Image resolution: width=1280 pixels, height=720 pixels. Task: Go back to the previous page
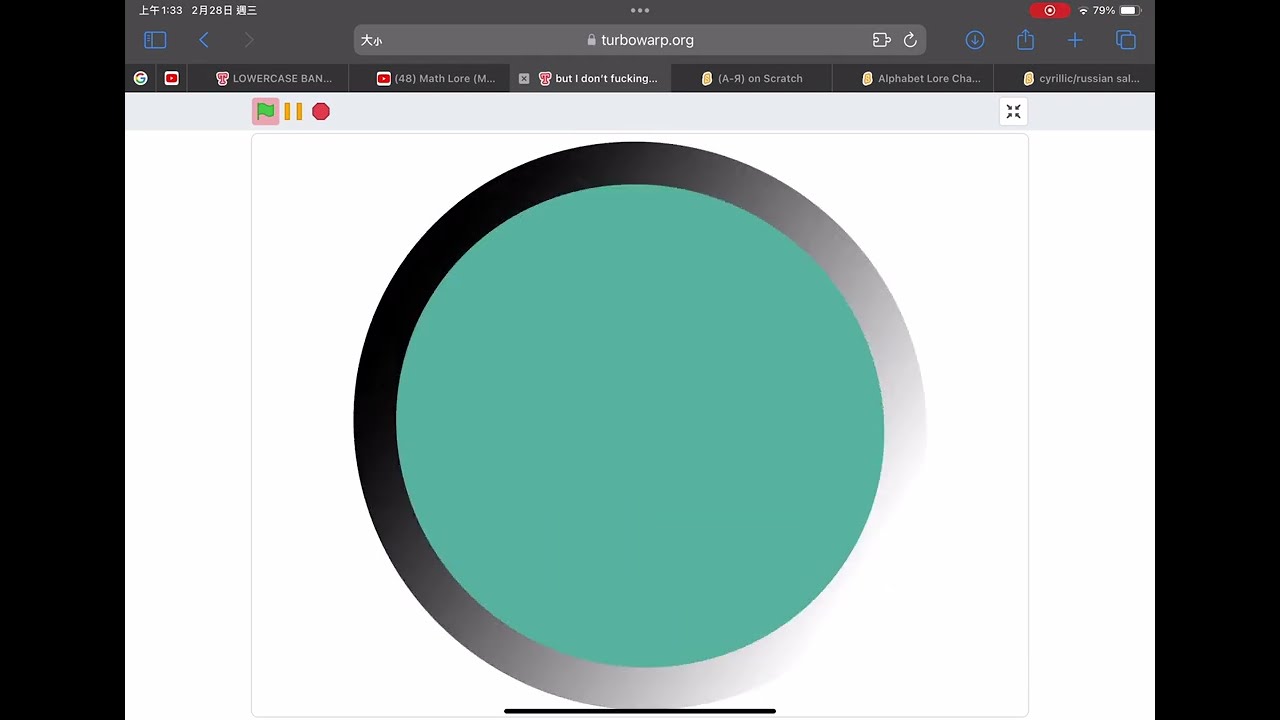coord(204,40)
